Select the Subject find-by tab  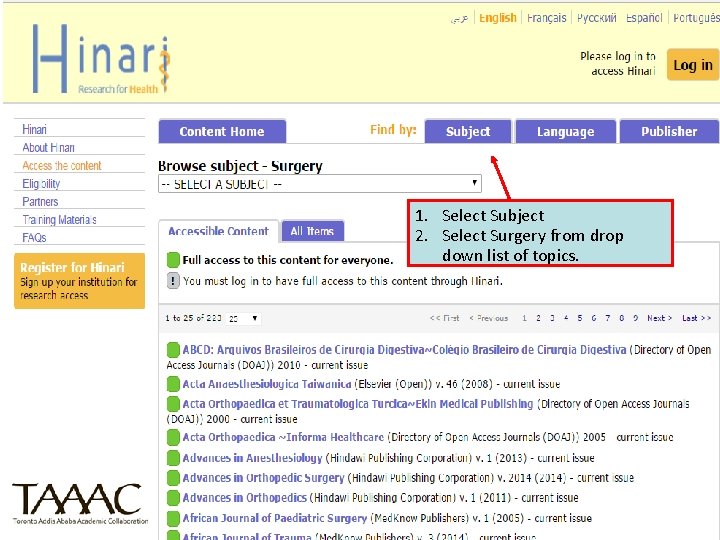[x=468, y=131]
